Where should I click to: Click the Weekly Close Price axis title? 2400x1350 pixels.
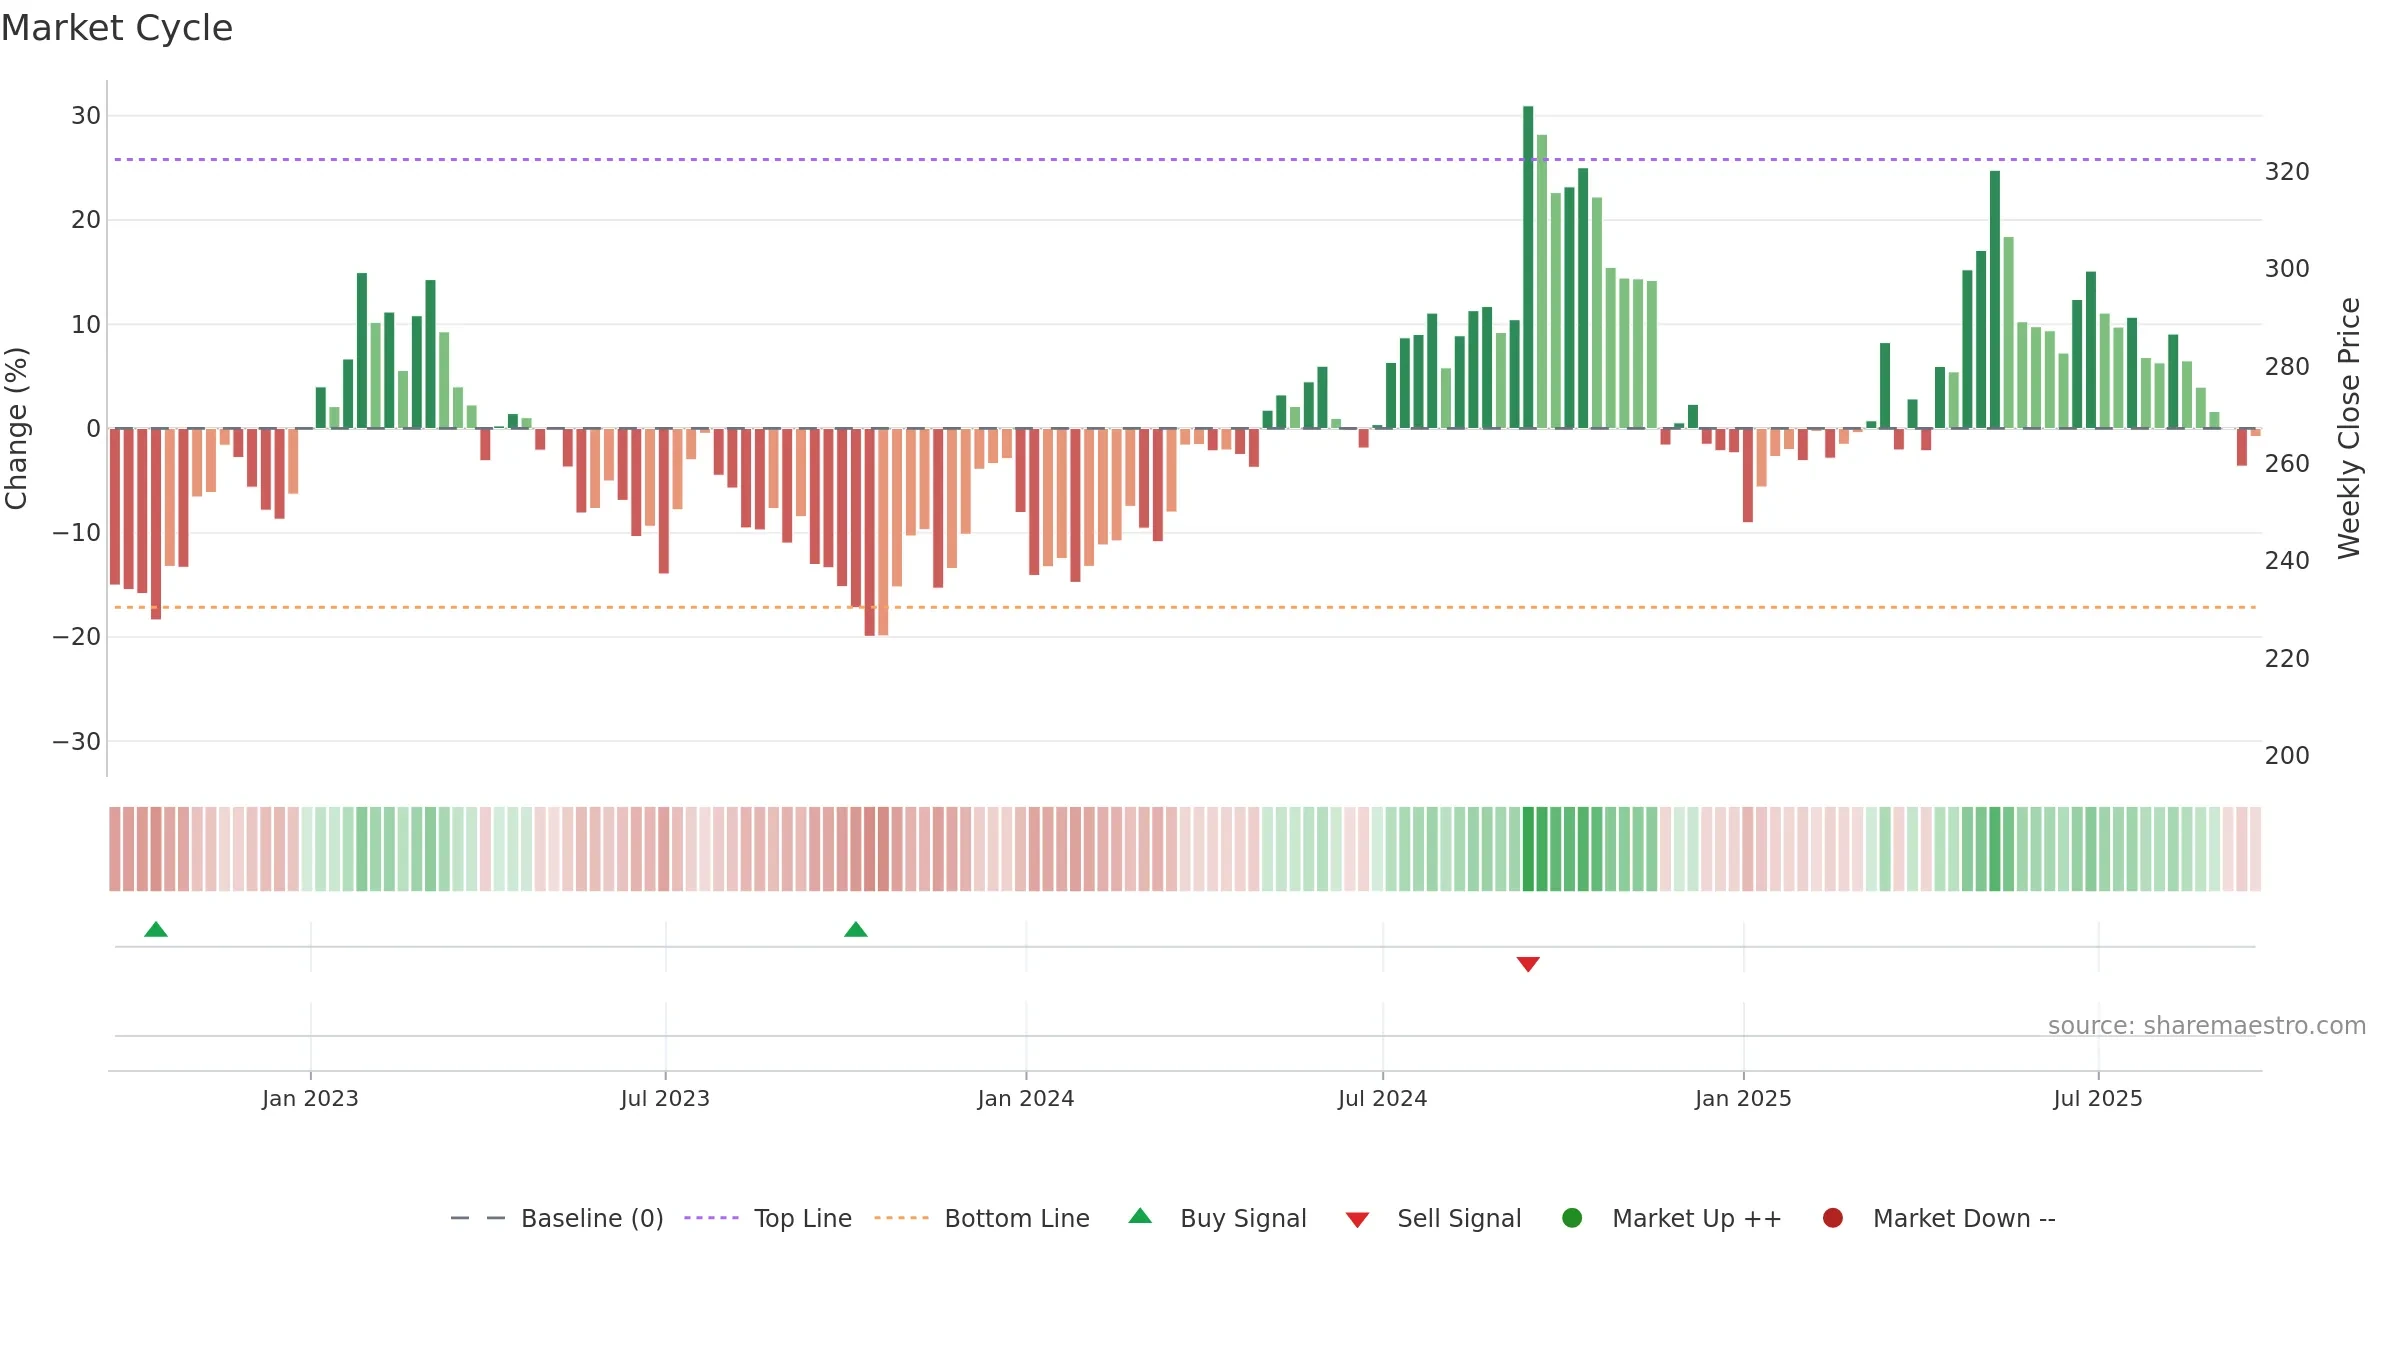pos(2349,428)
